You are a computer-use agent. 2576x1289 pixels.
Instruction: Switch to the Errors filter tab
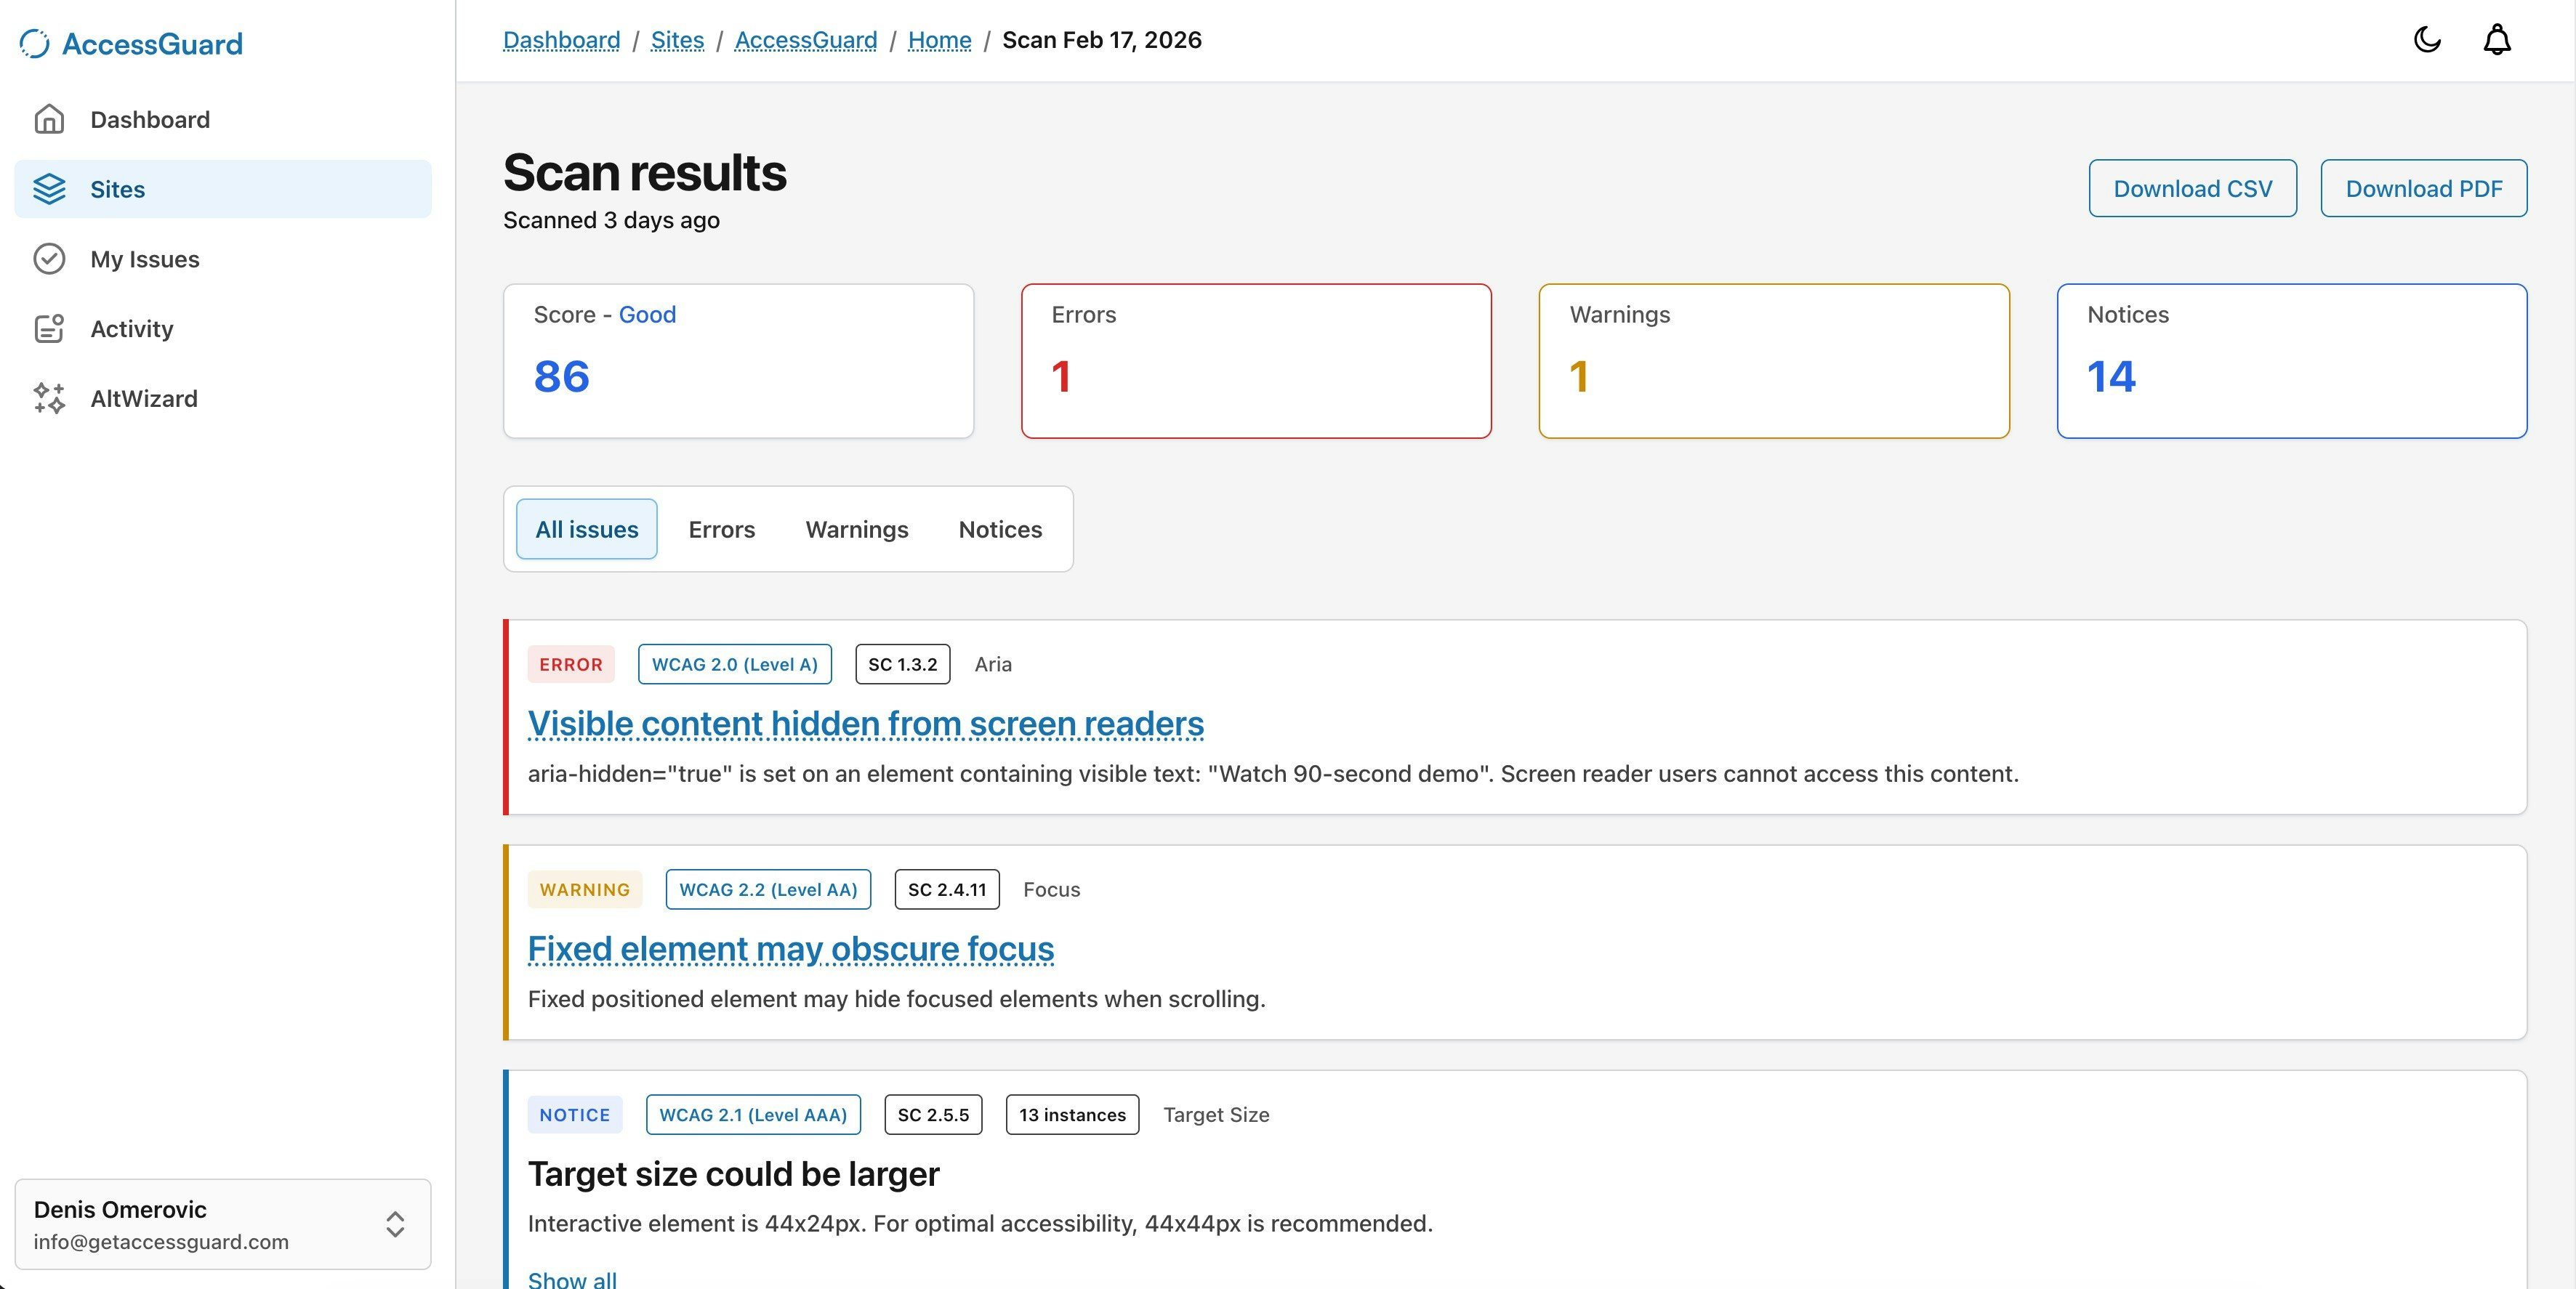point(720,529)
